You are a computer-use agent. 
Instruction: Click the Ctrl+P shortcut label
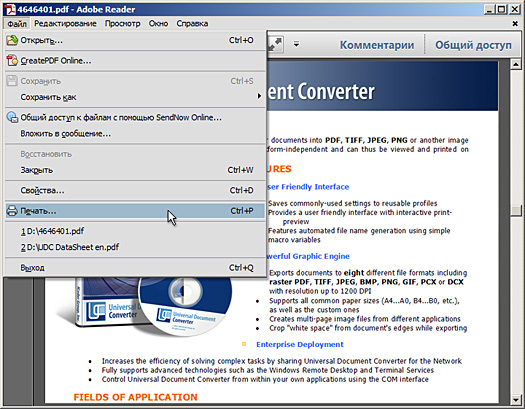tap(242, 211)
